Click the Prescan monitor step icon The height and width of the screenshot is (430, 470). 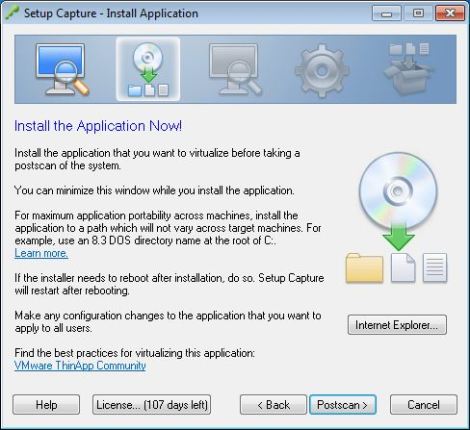click(62, 69)
